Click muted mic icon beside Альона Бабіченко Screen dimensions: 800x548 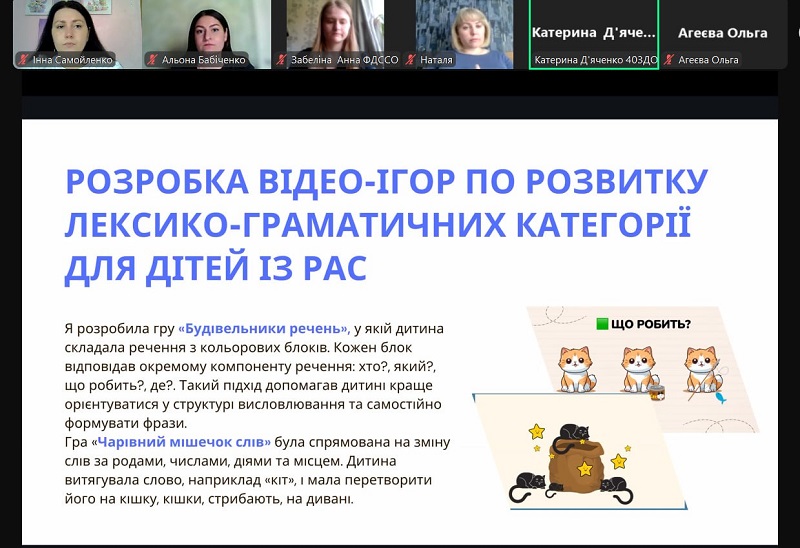152,60
